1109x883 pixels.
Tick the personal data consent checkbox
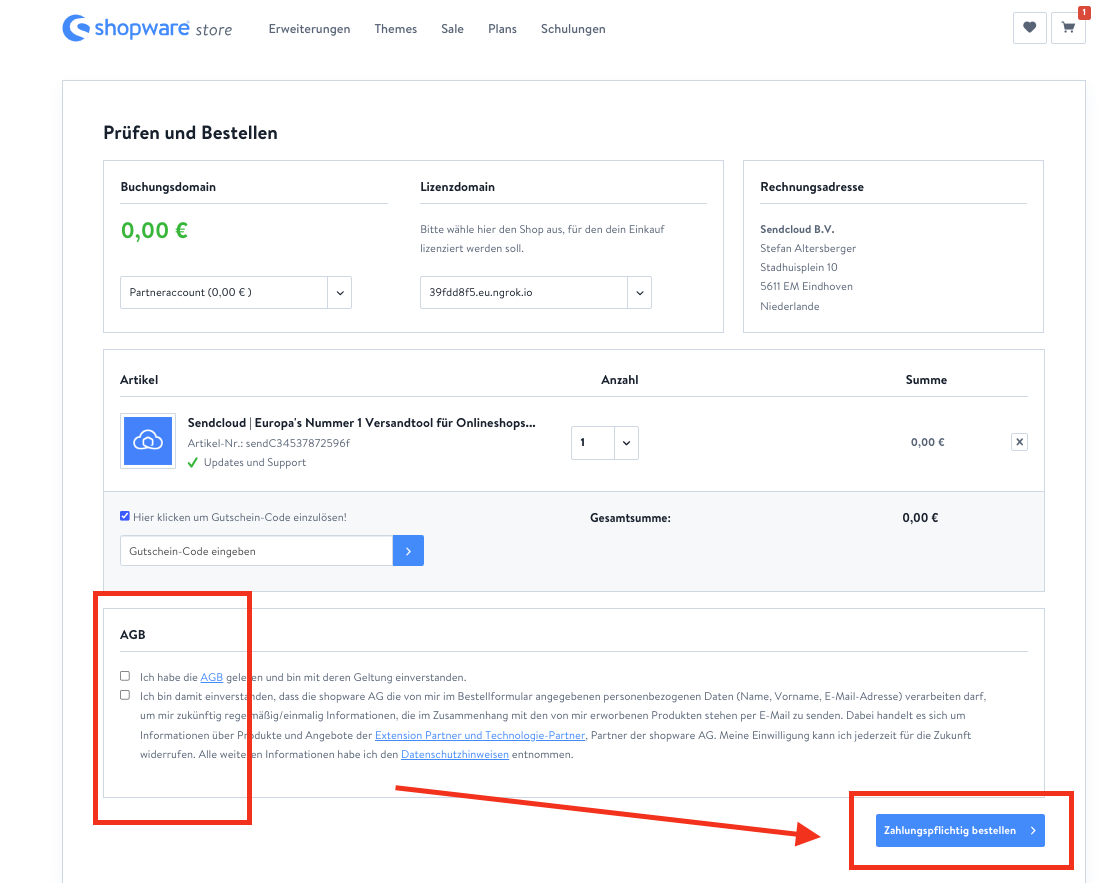pos(125,696)
